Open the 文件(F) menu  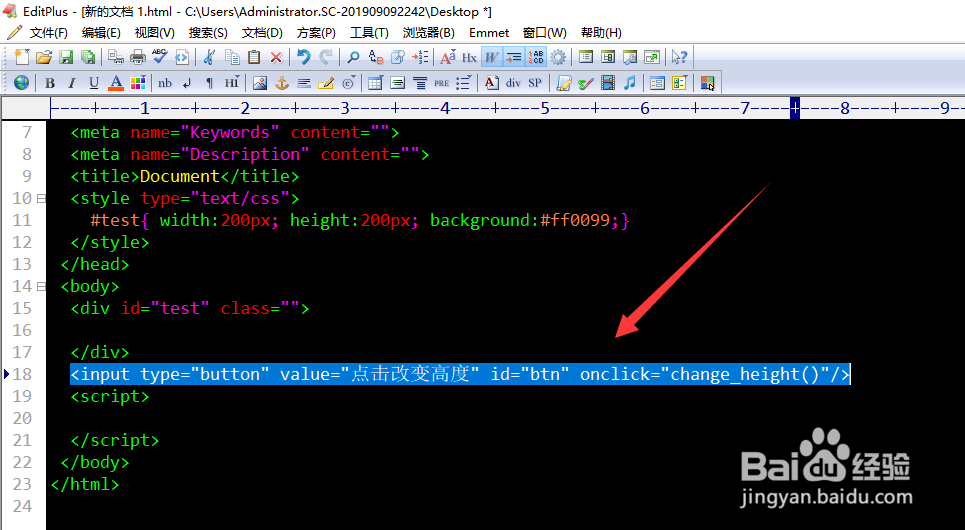49,33
